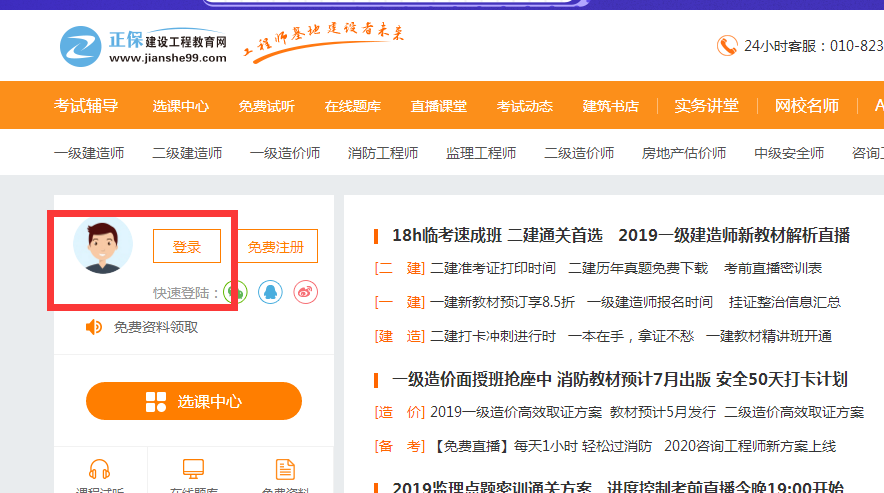This screenshot has width=884, height=493.
Task: Open the 二建准考证打印时间 news link
Action: pyautogui.click(x=492, y=268)
